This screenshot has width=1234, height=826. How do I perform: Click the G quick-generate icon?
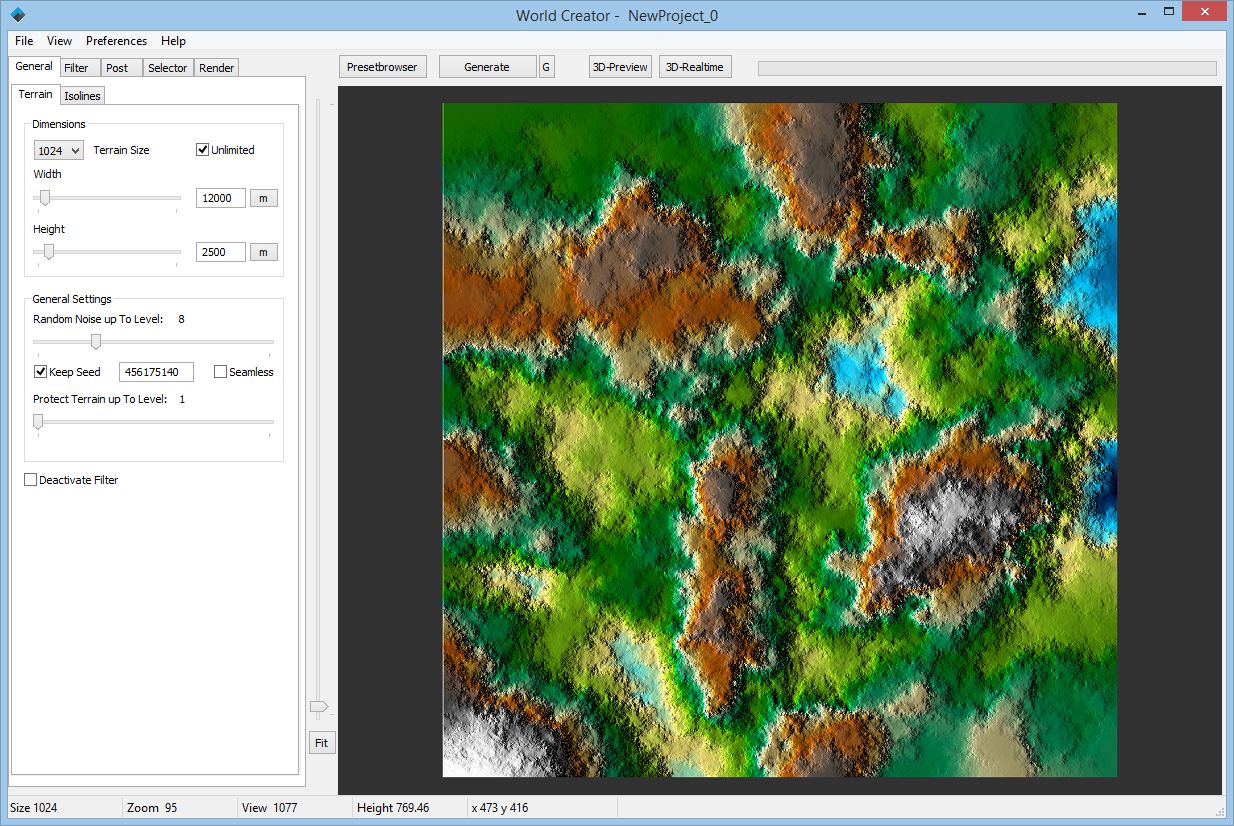(x=546, y=66)
